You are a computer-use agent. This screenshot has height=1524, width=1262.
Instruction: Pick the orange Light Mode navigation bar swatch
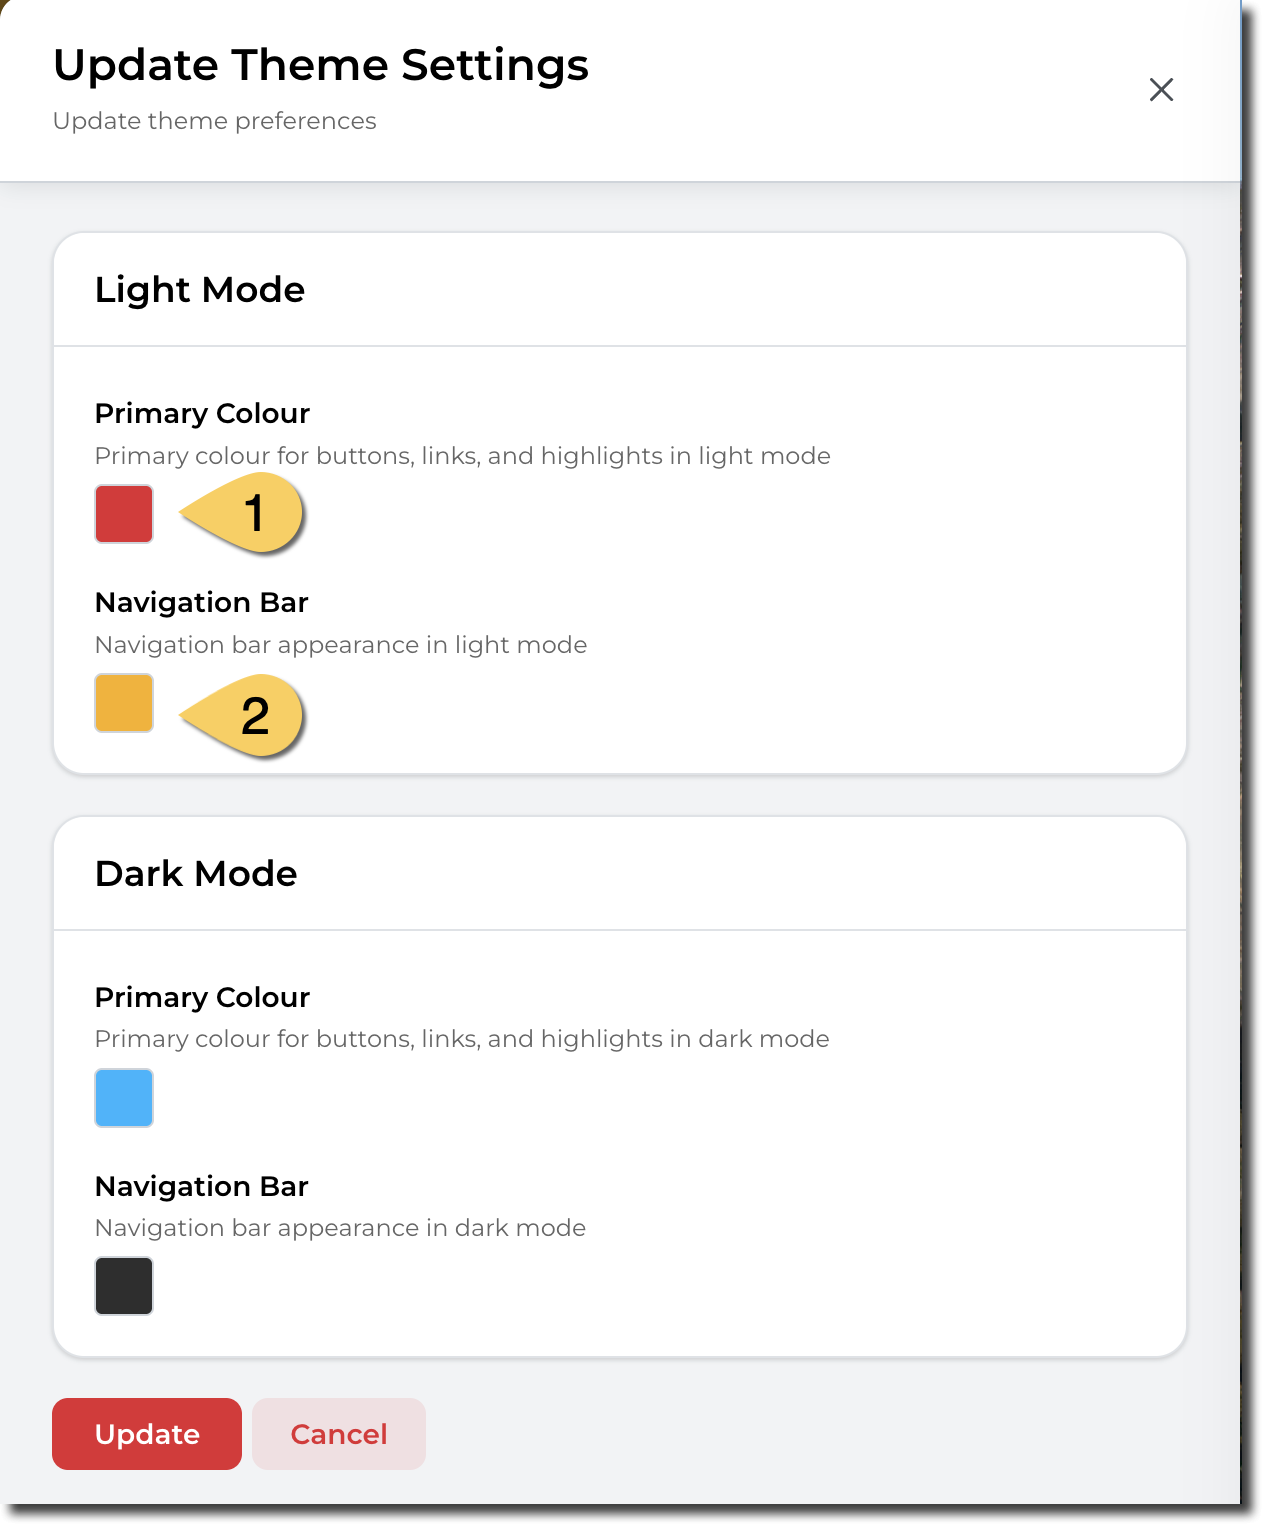pos(124,703)
